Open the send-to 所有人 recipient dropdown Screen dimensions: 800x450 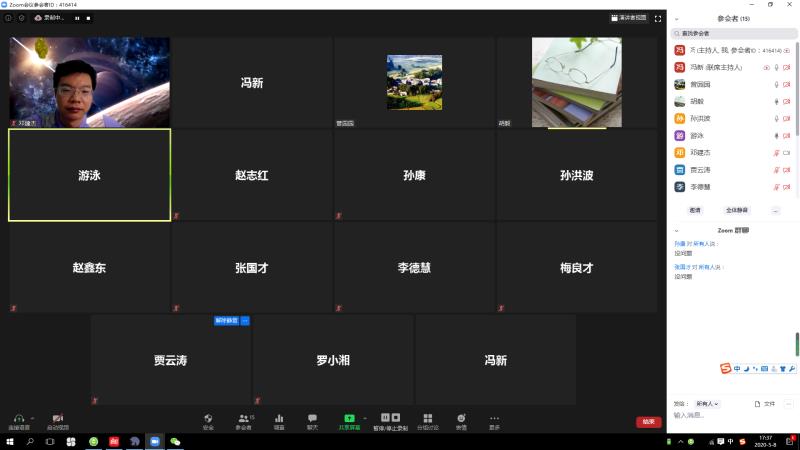708,403
